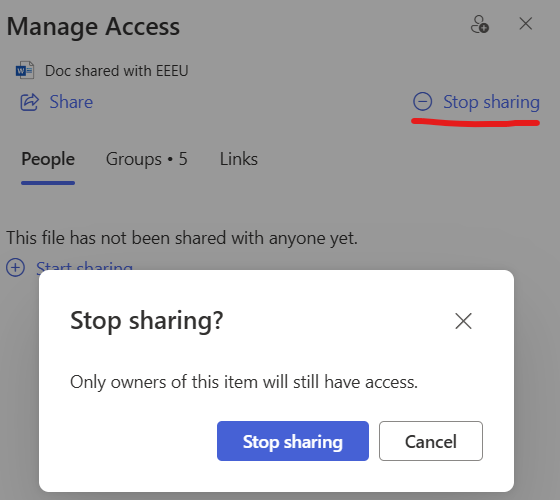Screen dimensions: 560x500
Task: Switch to the People tab
Action: 48,159
